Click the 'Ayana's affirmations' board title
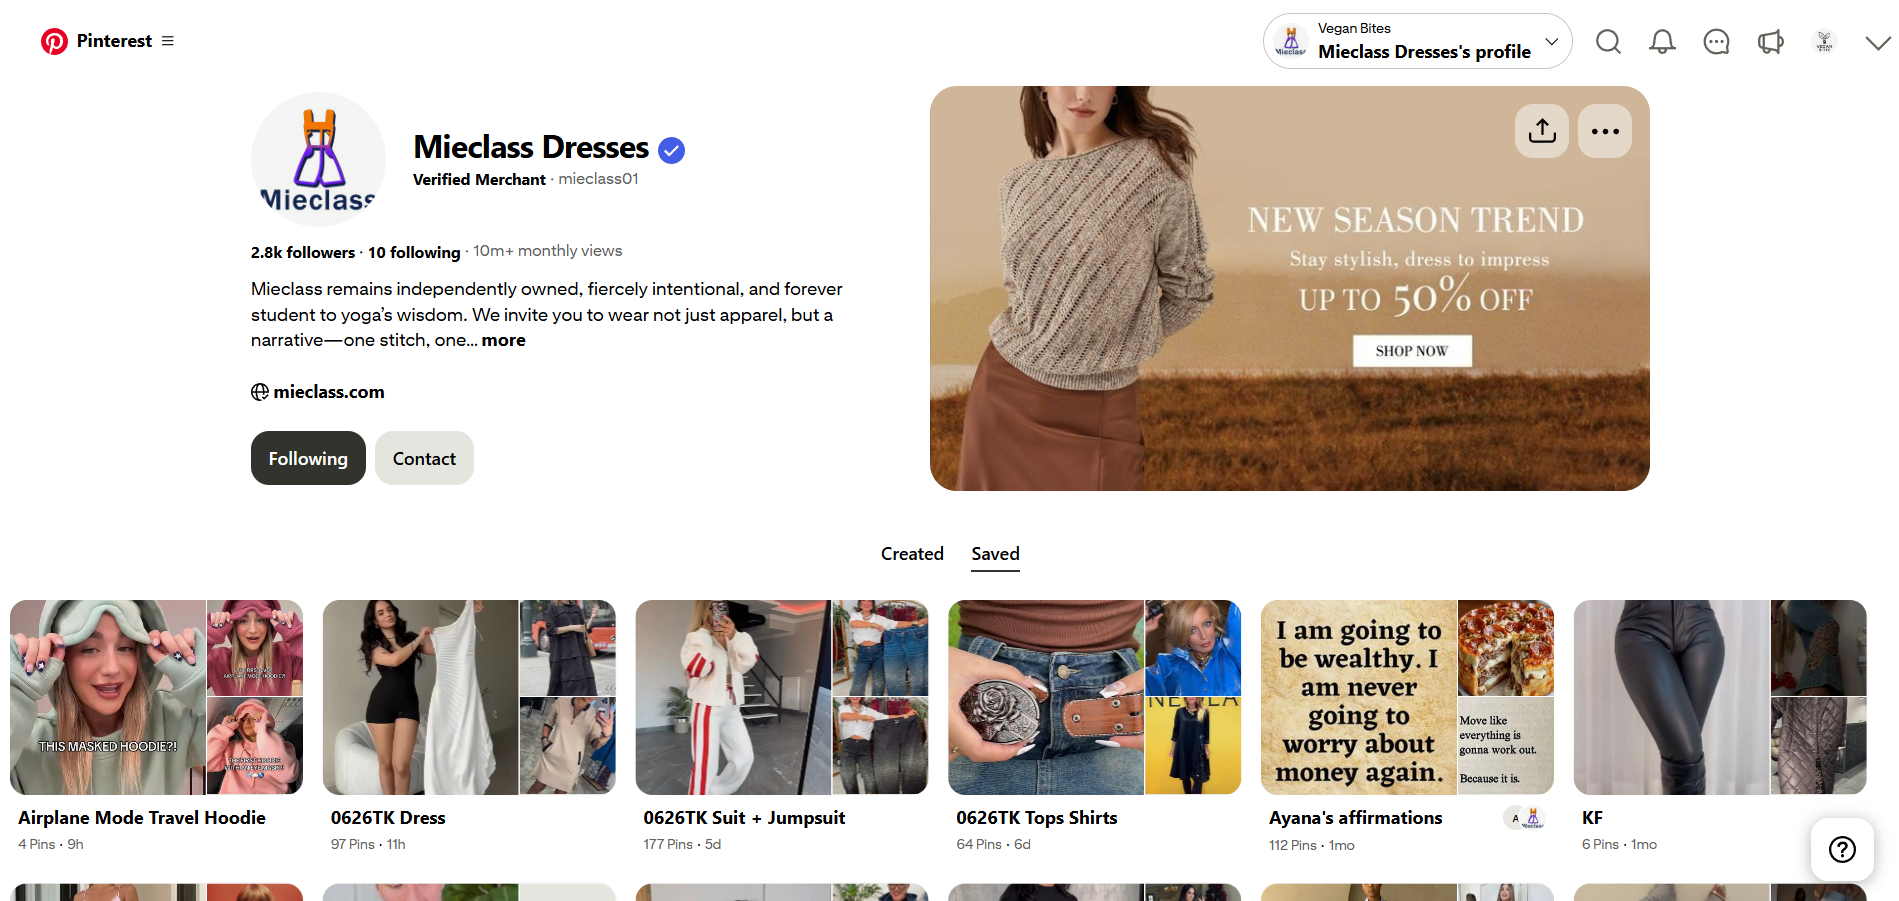Image resolution: width=1899 pixels, height=901 pixels. click(1356, 818)
